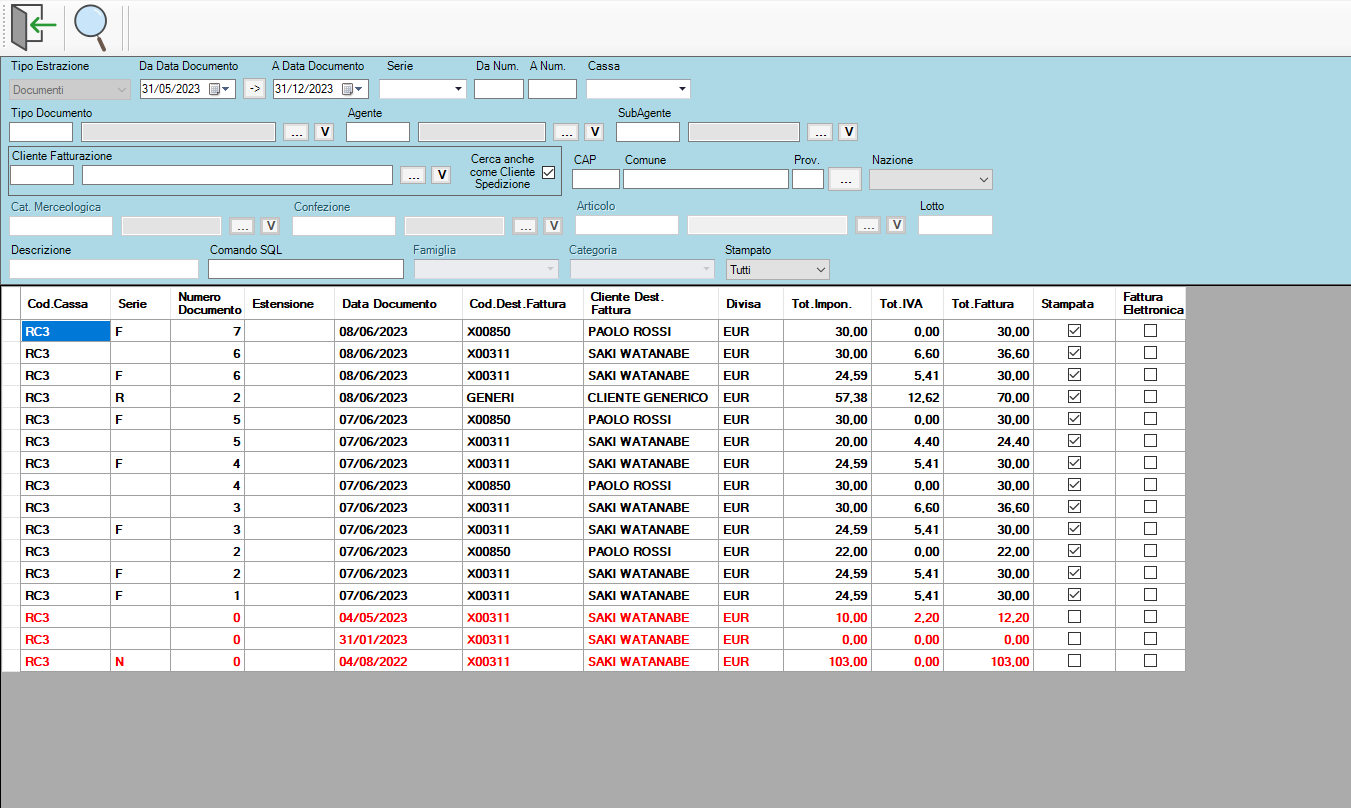Screen dimensions: 1351x808
Task: Click the Tot.Fattura column header
Action: pyautogui.click(x=982, y=304)
